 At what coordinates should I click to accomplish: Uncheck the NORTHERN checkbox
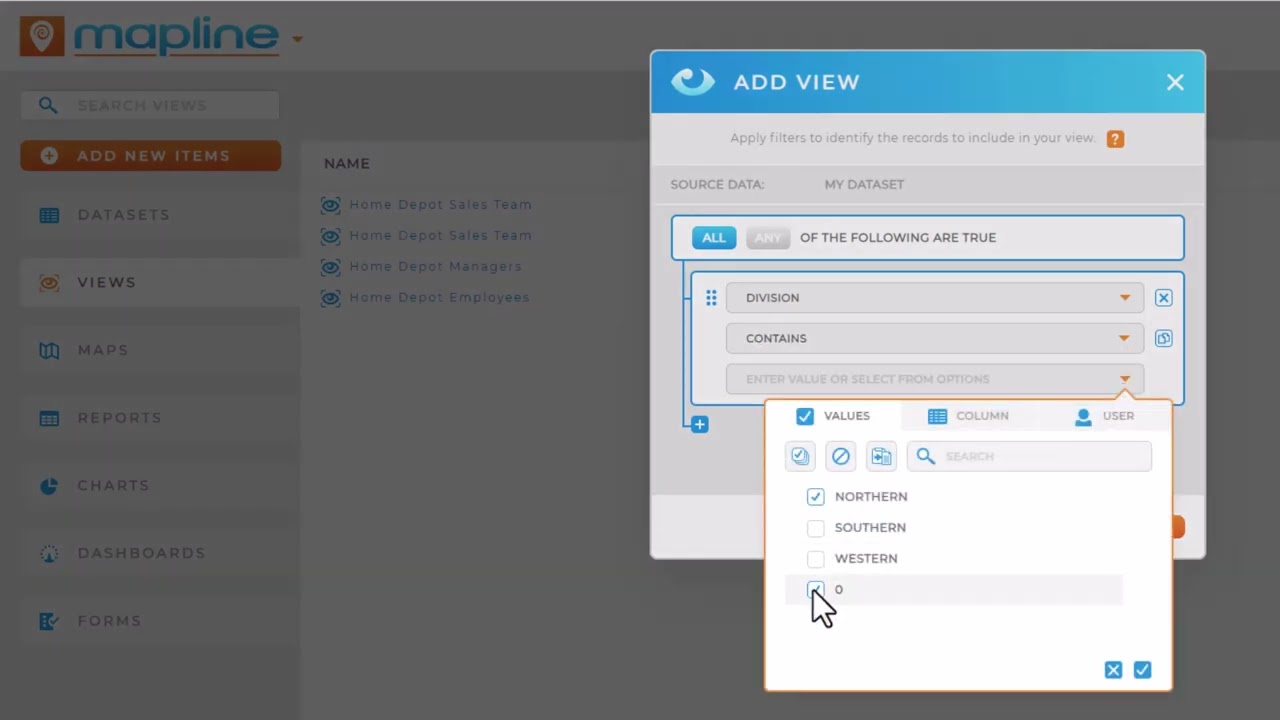click(816, 497)
